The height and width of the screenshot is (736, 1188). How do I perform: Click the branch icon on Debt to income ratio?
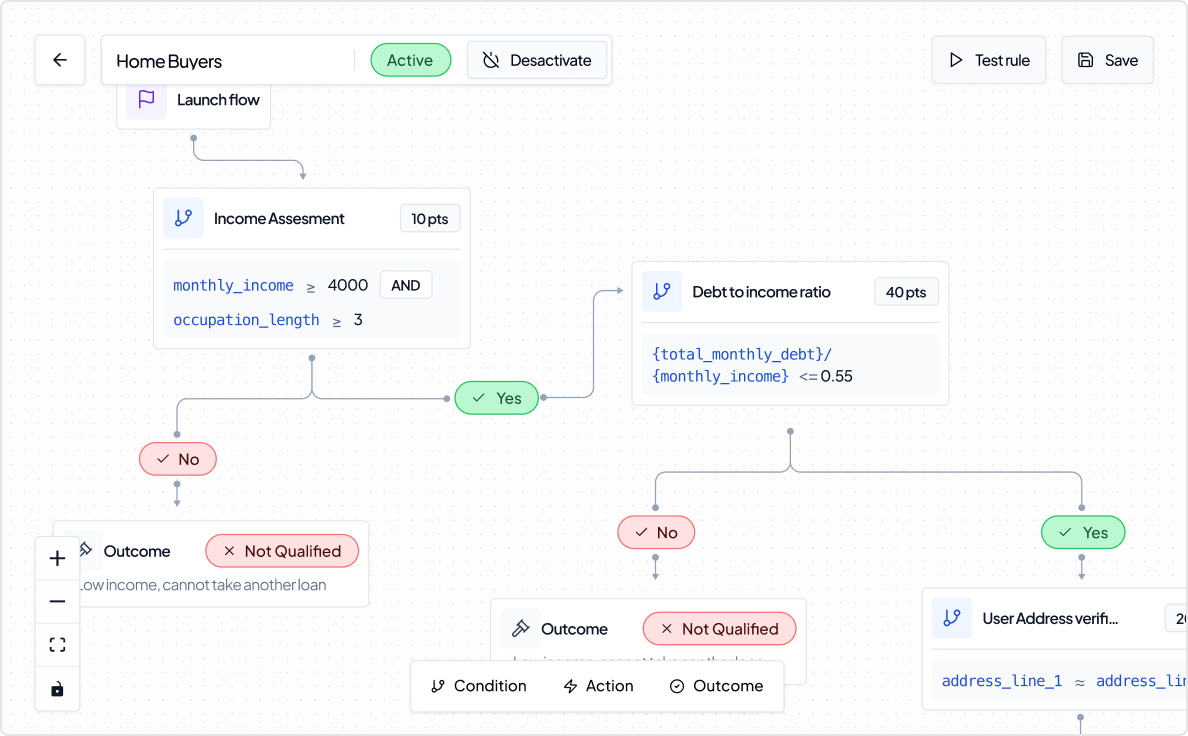tap(661, 291)
